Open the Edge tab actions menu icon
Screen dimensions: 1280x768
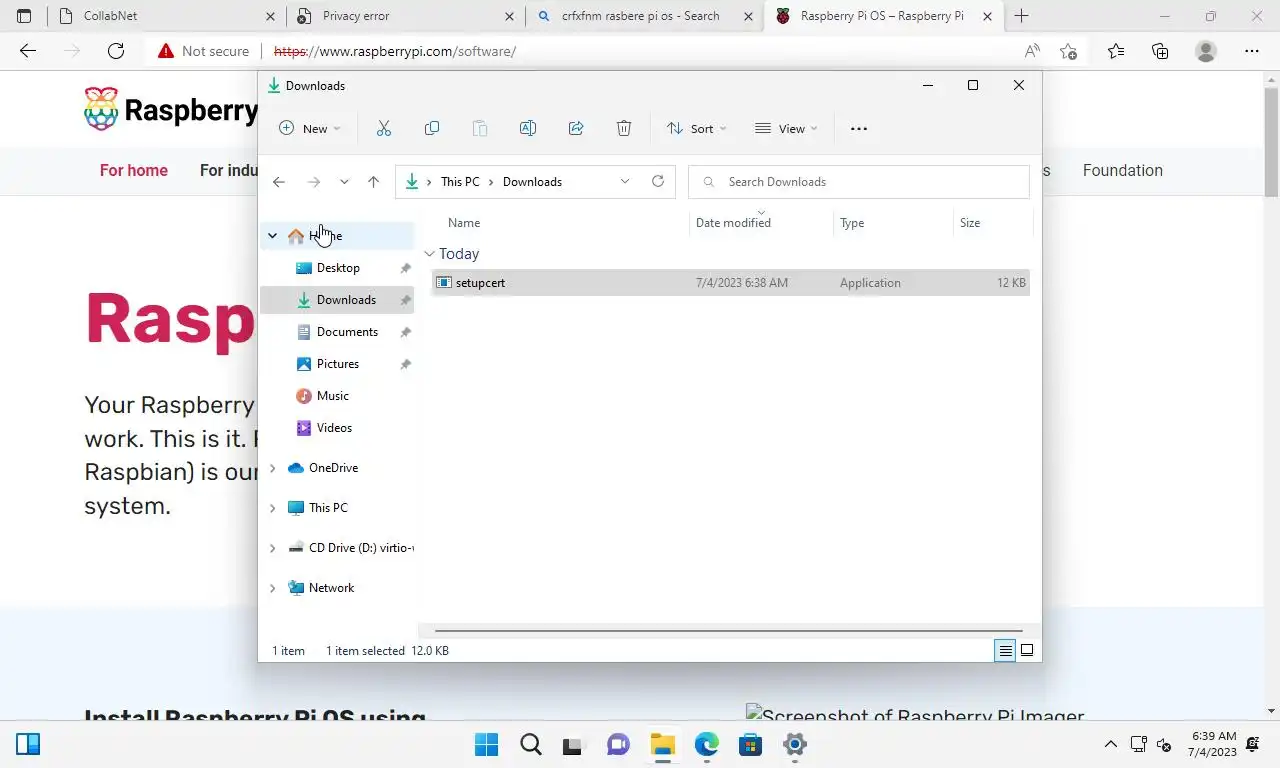pyautogui.click(x=24, y=16)
